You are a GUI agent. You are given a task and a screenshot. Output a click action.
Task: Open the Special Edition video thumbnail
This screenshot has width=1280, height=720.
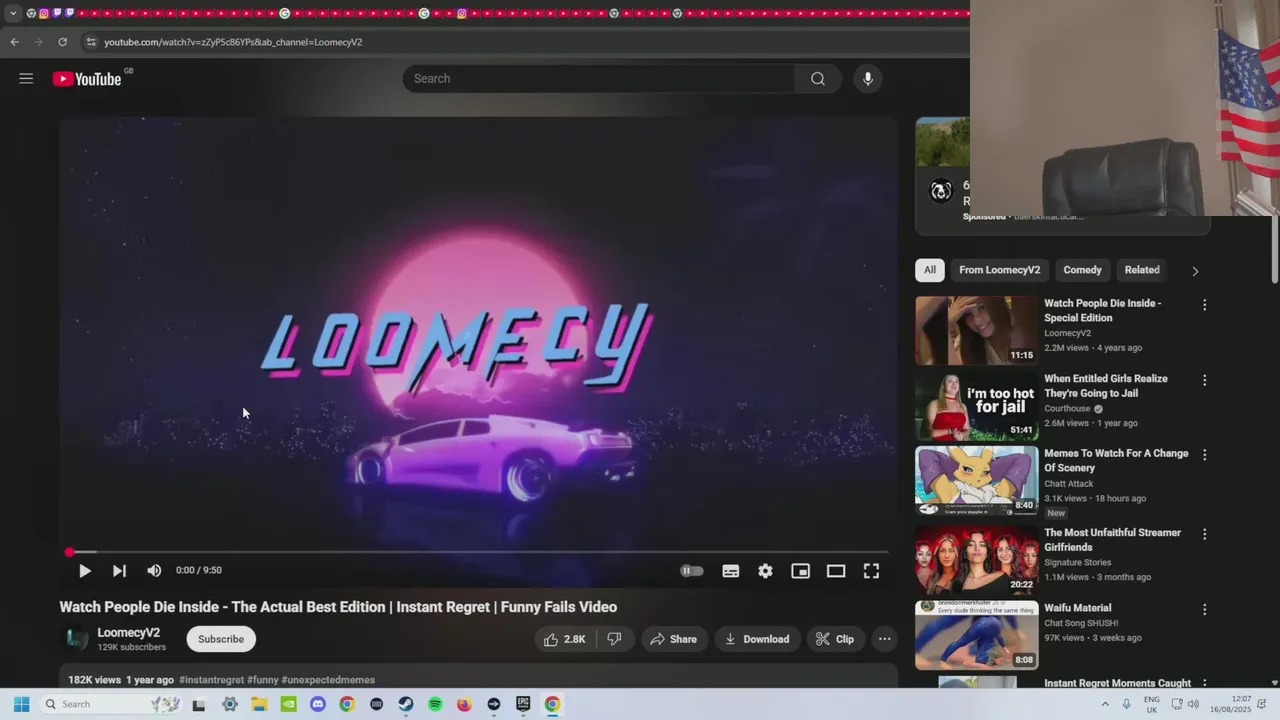(977, 330)
